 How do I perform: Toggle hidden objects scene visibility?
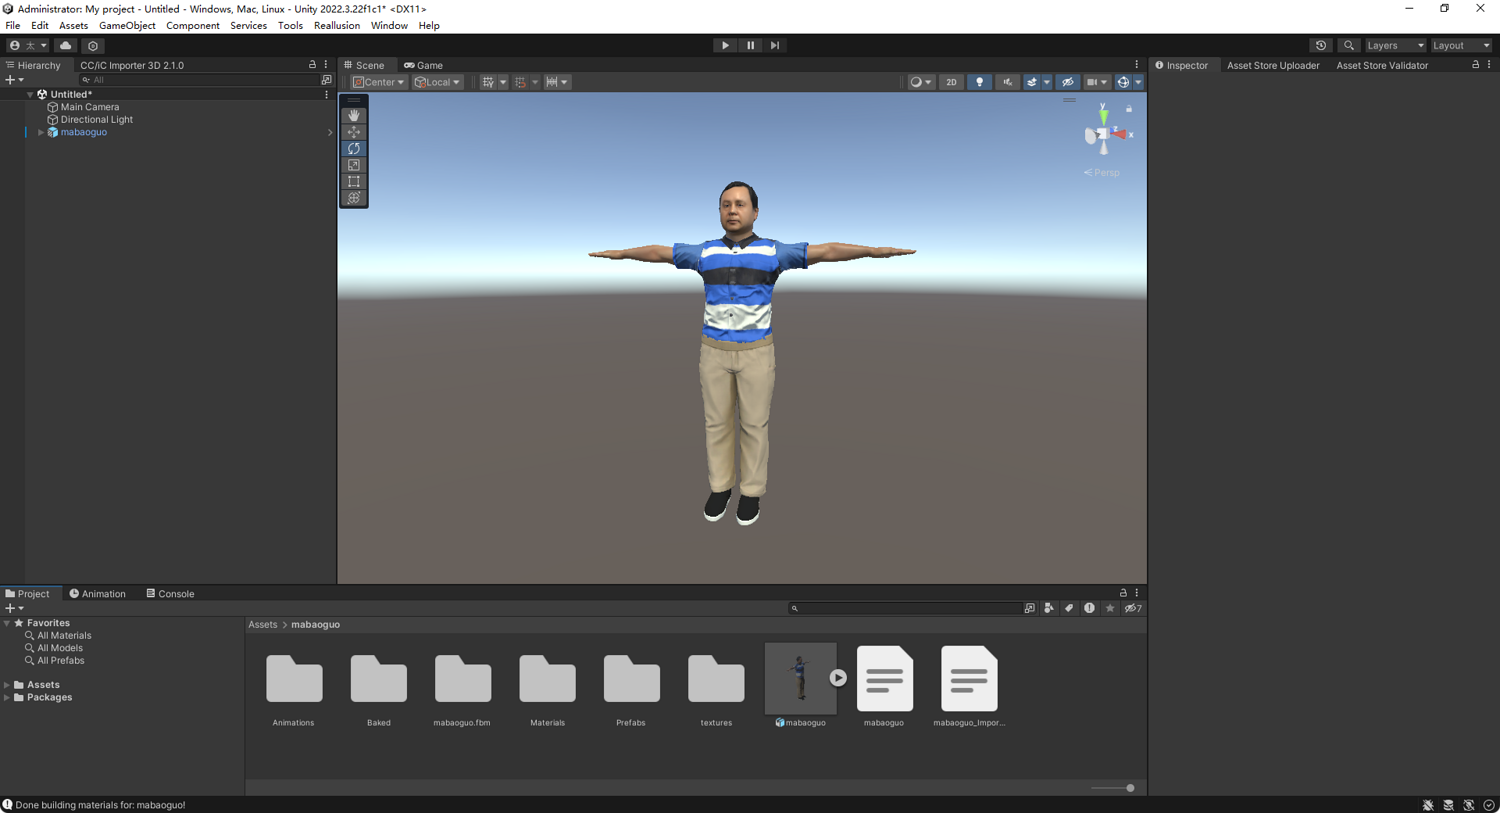1068,82
